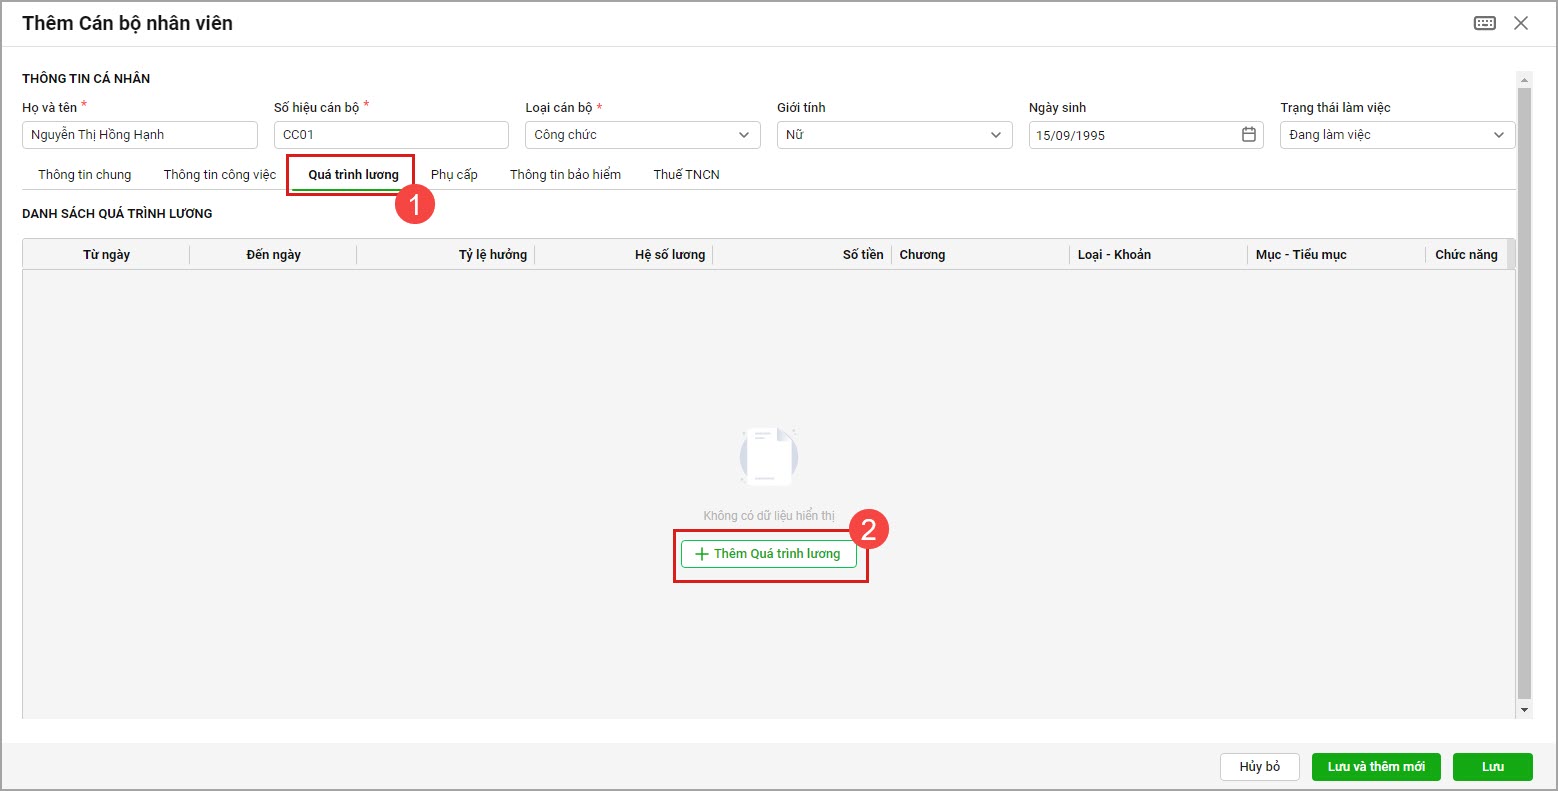
Task: Expand the Trạng thái làm việc dropdown
Action: coord(1498,135)
